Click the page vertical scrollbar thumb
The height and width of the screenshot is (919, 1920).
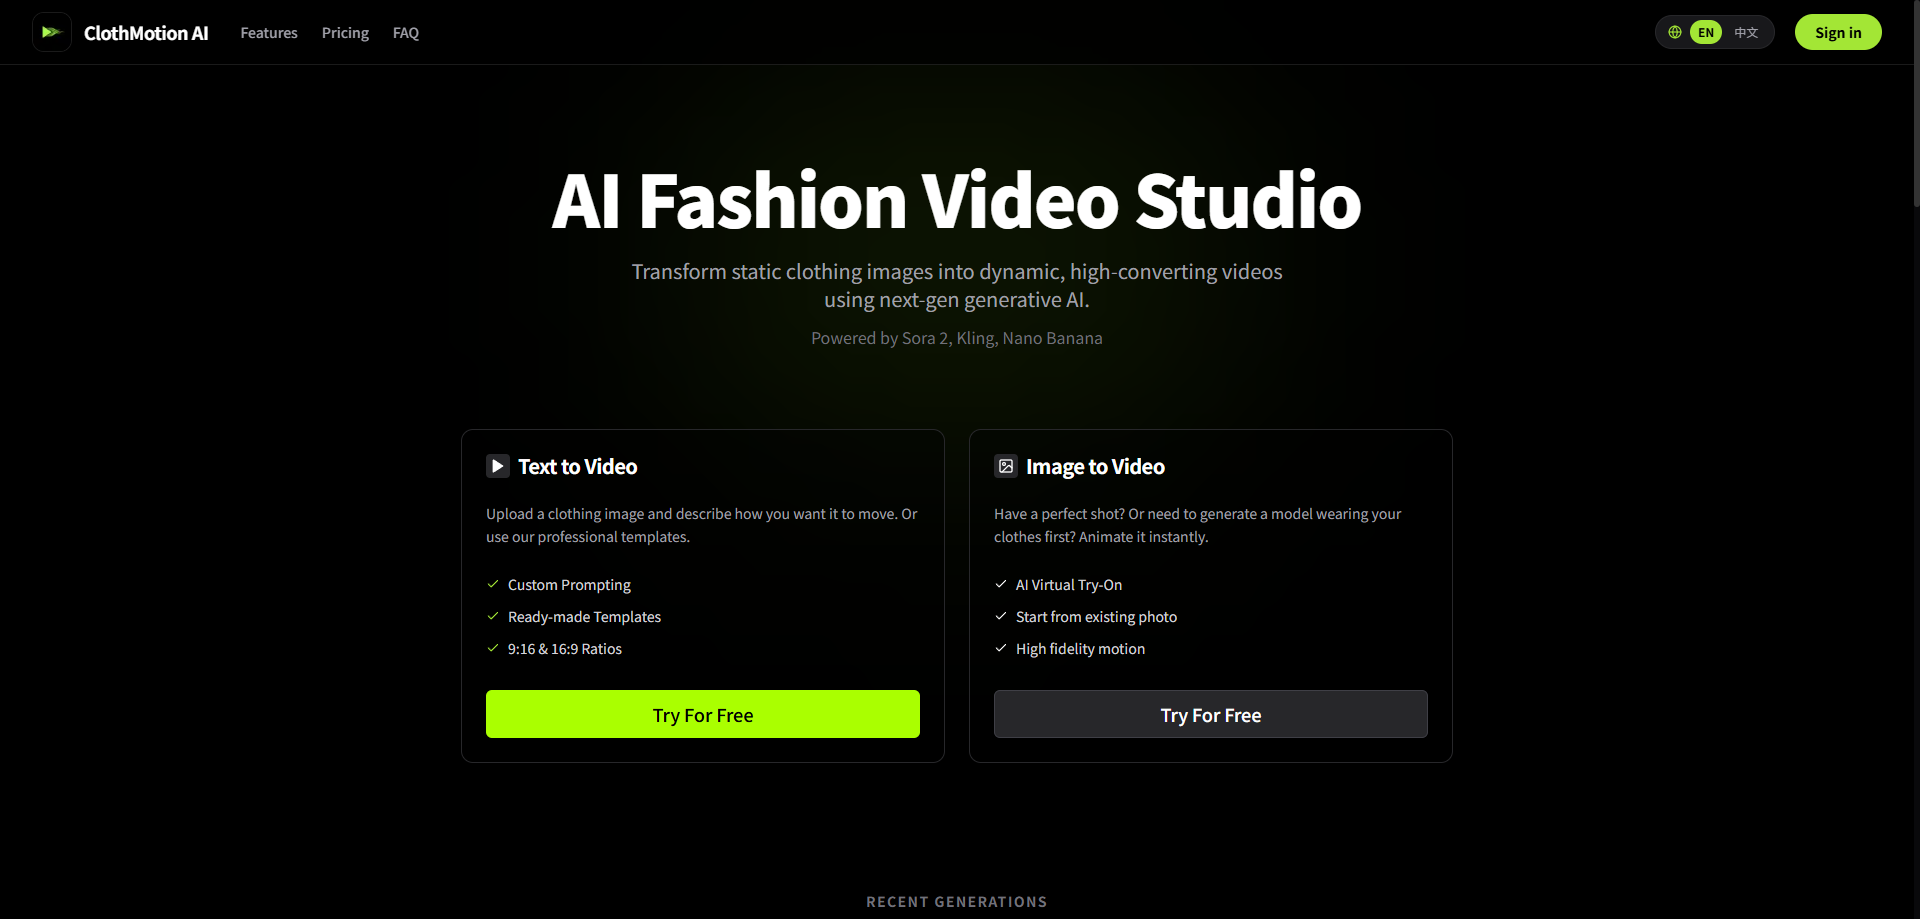(1916, 103)
